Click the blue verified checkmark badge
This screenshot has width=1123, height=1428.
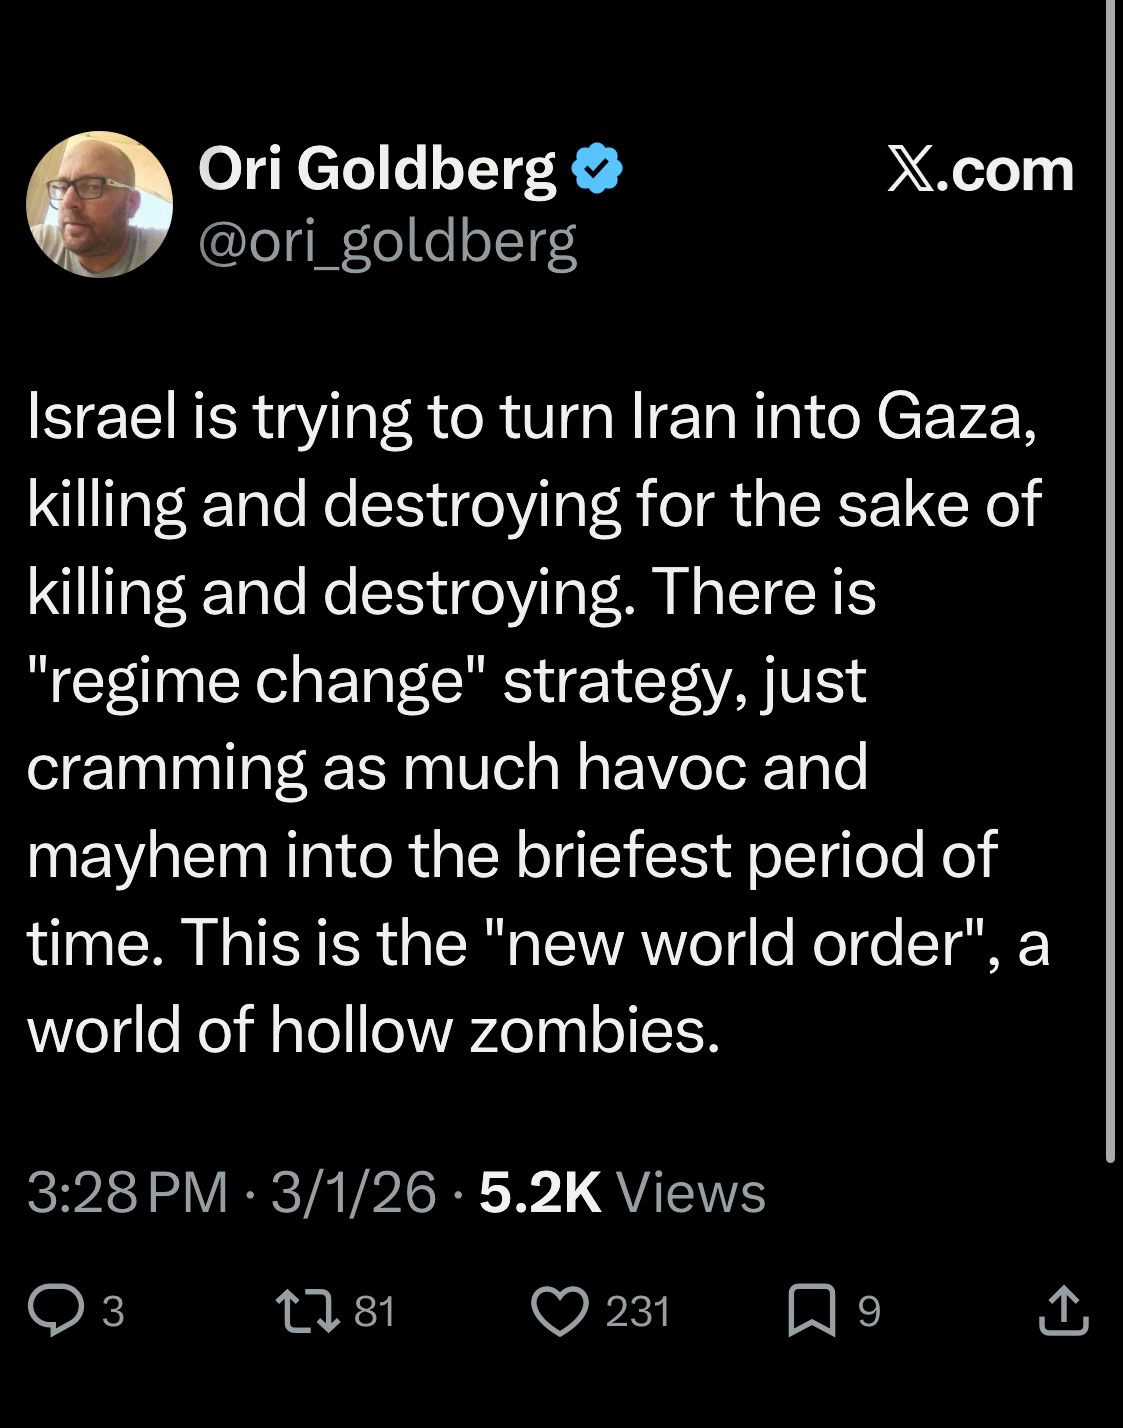point(597,170)
